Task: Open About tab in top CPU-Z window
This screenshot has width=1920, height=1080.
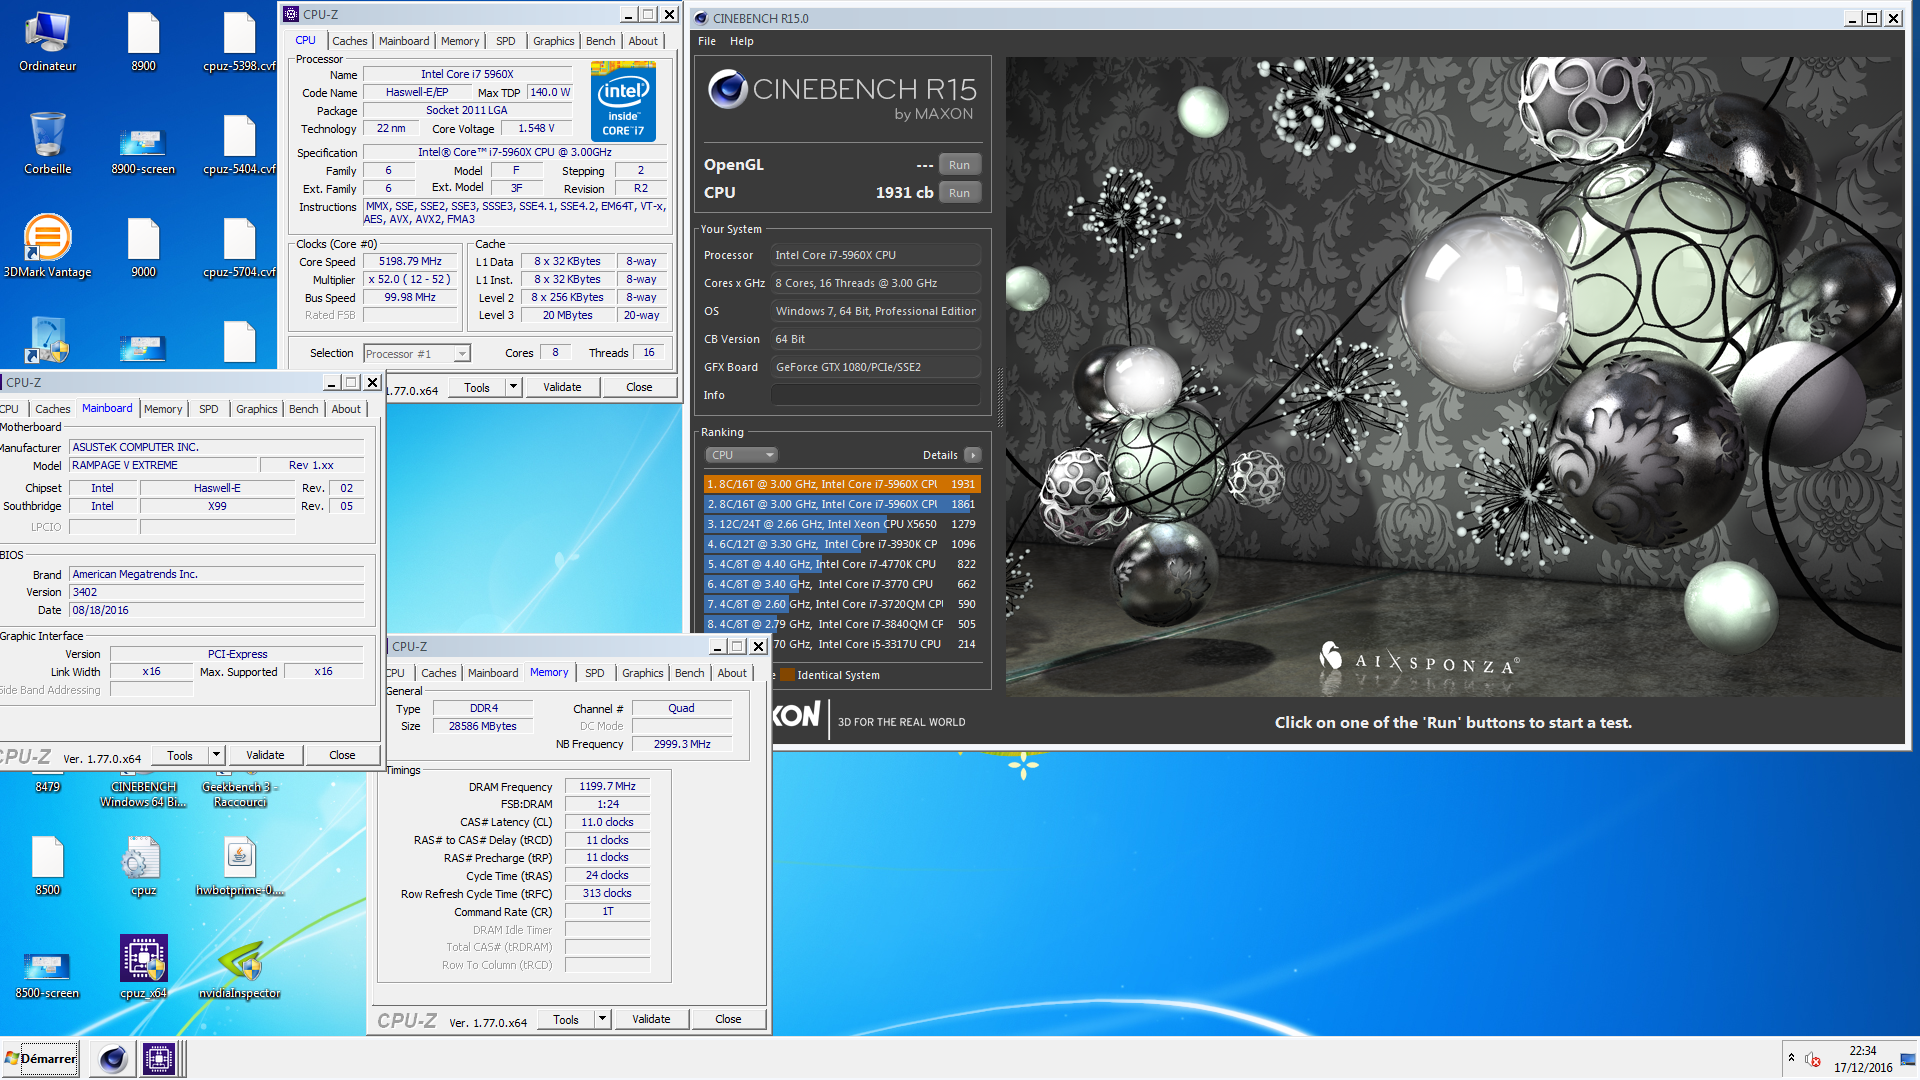Action: click(643, 41)
